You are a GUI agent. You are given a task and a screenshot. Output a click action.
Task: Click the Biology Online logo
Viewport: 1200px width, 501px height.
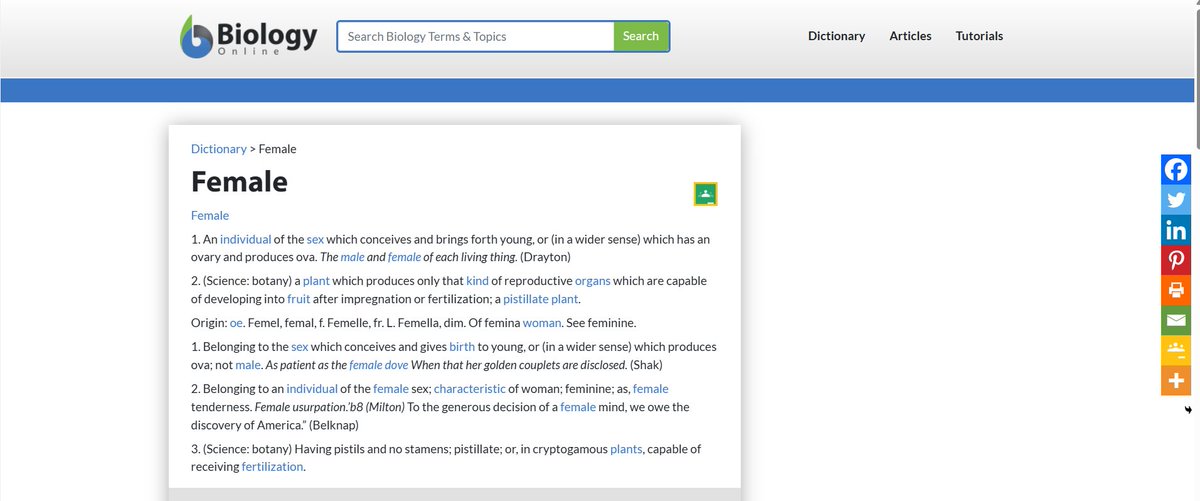click(249, 36)
